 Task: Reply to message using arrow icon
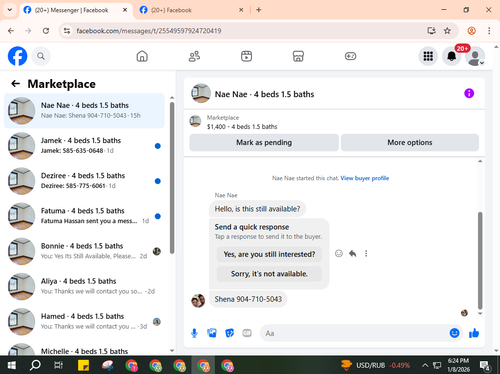tap(353, 254)
